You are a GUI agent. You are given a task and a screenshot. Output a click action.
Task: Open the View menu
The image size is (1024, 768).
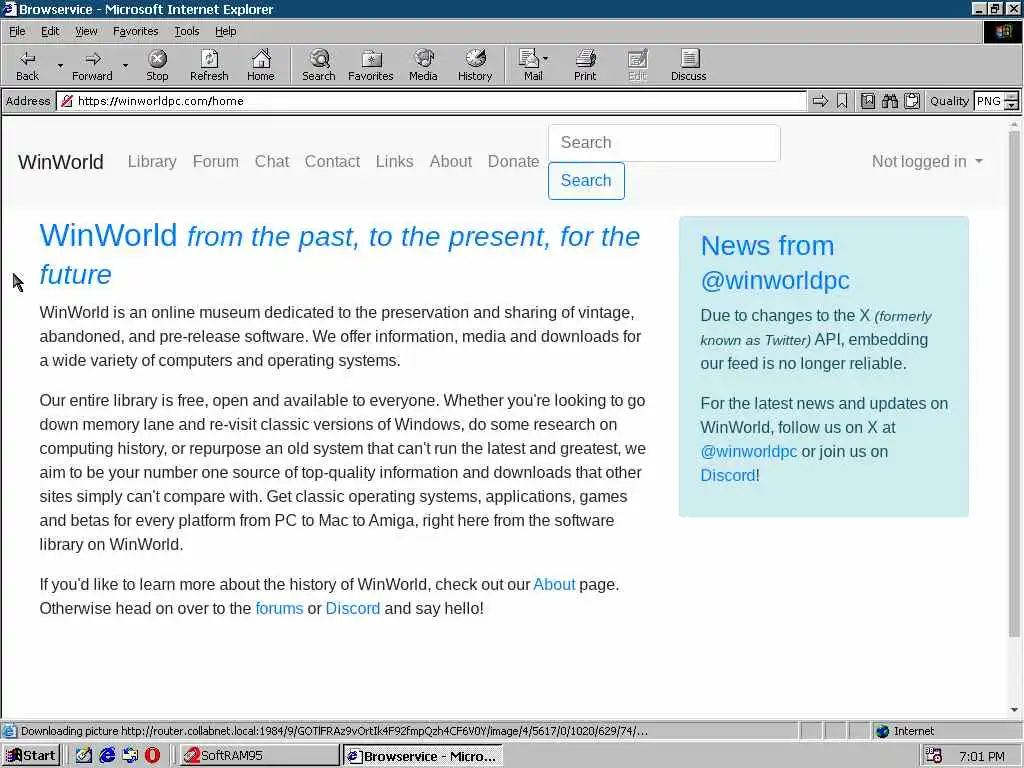(86, 31)
